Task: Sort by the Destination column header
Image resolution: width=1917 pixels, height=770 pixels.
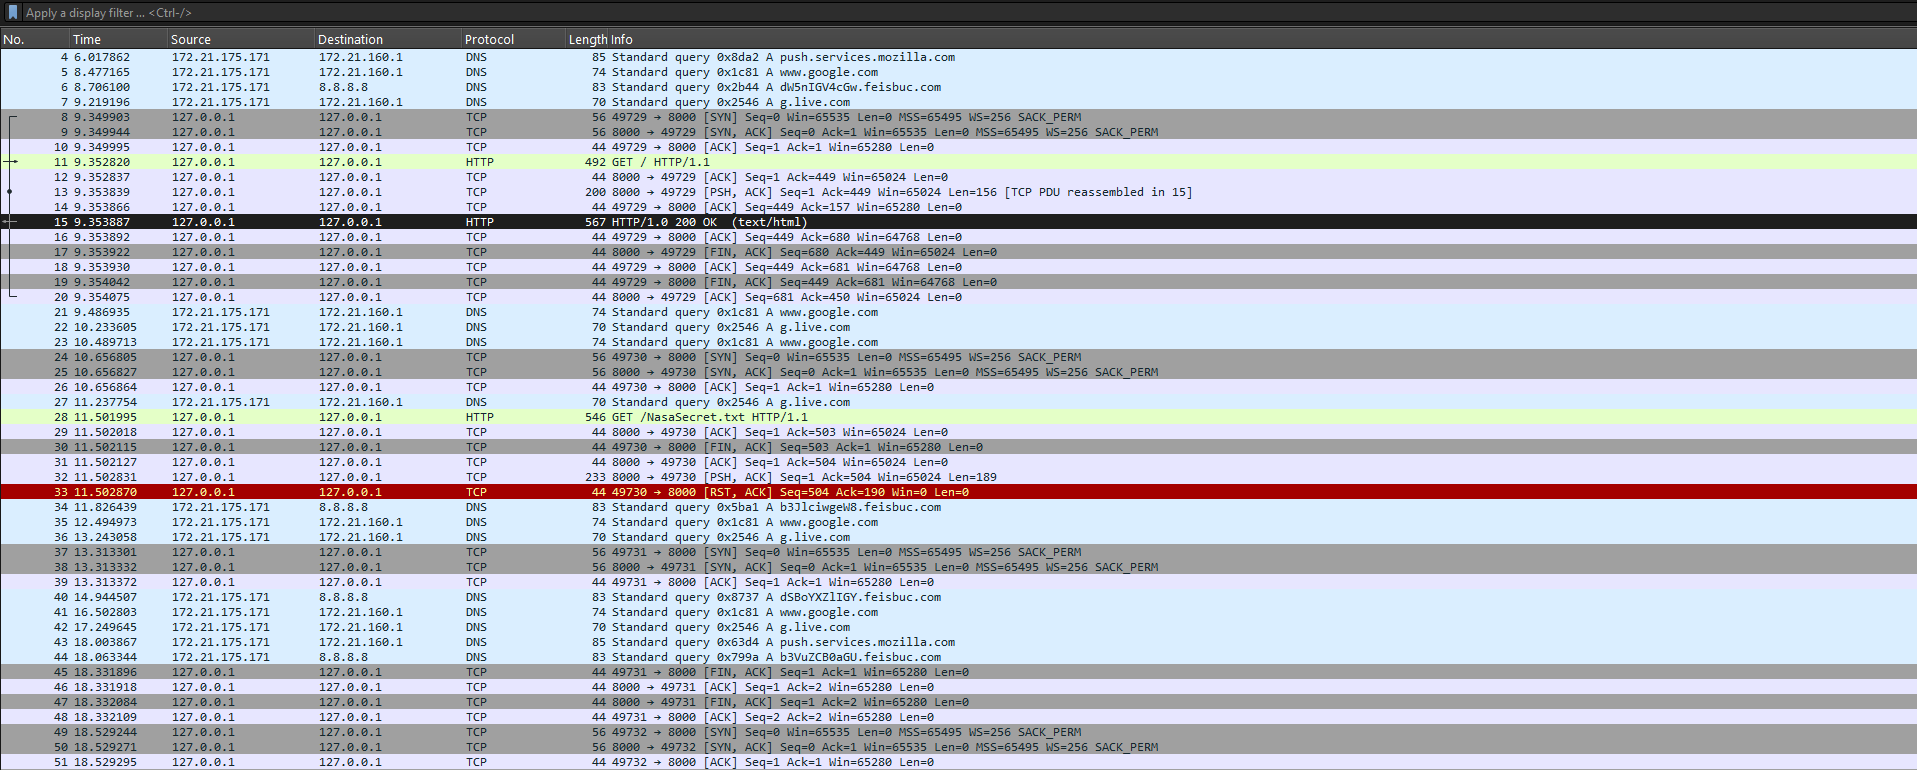Action: click(x=388, y=40)
